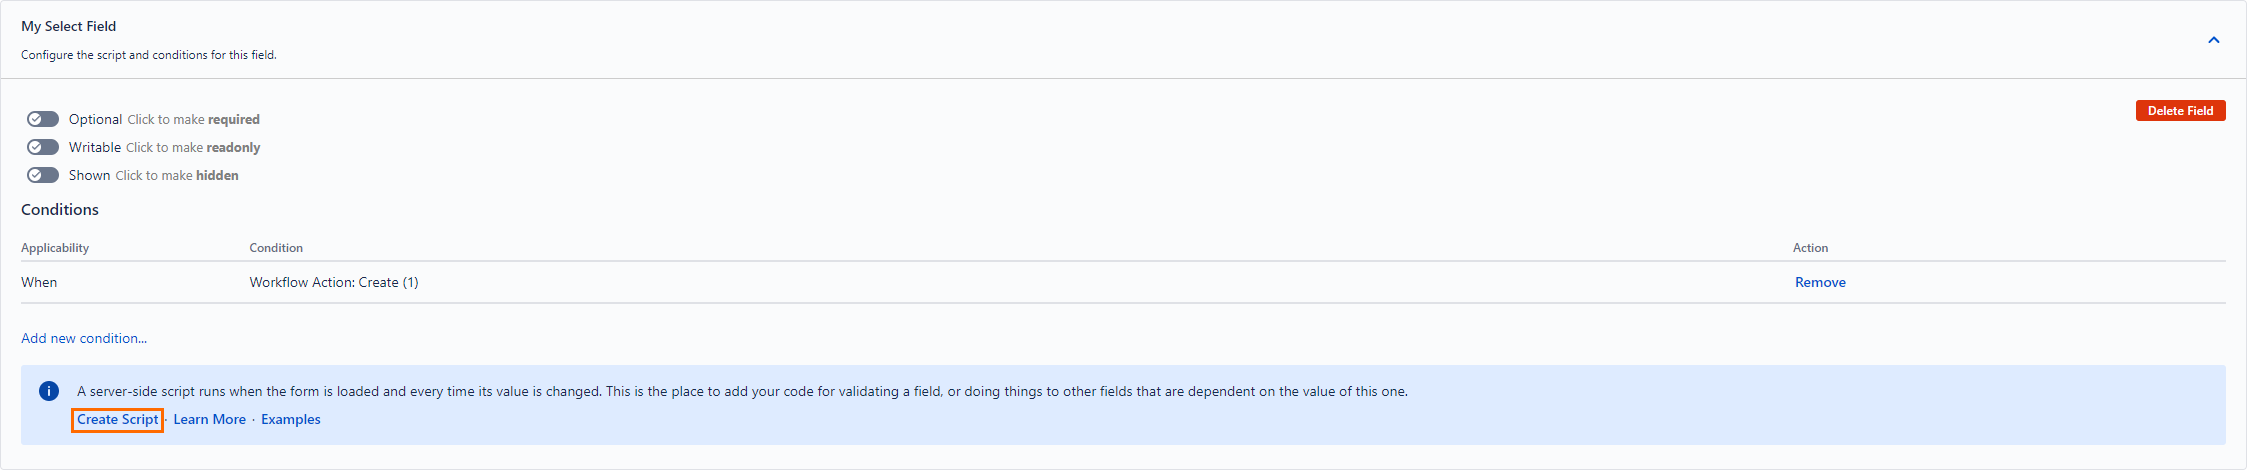Click the red Delete Field button

pyautogui.click(x=2180, y=111)
